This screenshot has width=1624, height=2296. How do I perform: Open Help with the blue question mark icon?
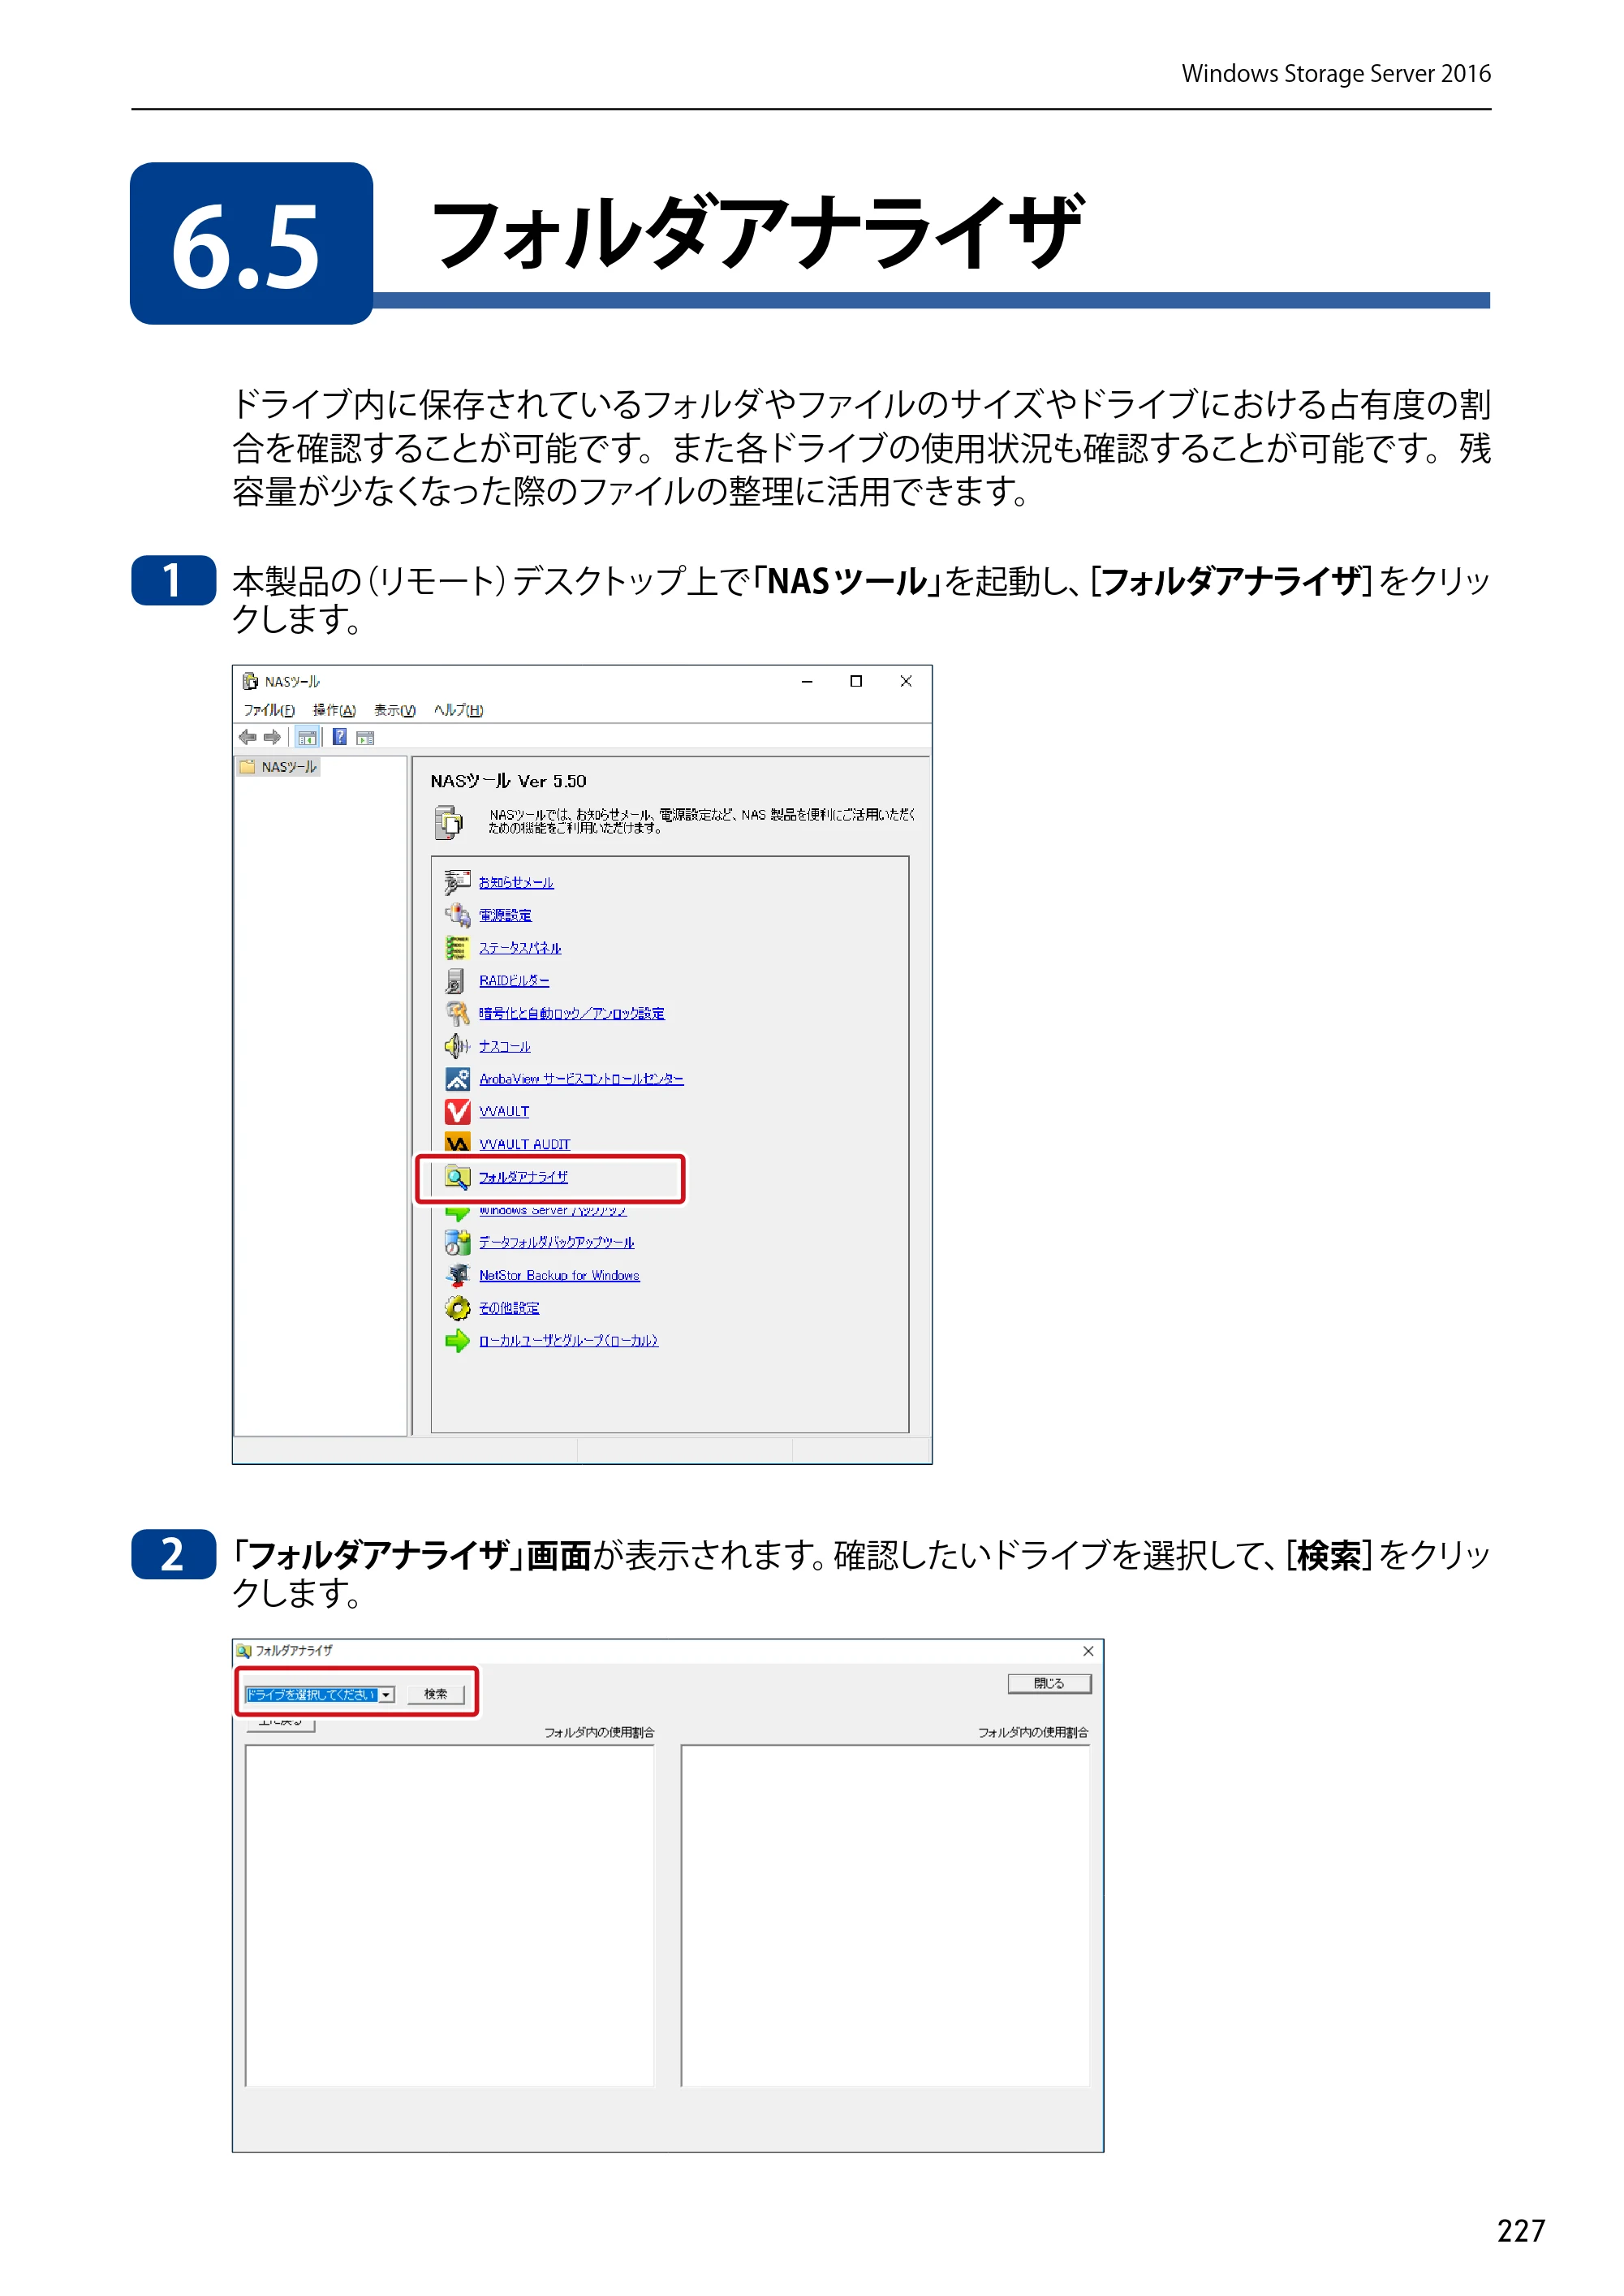pos(340,737)
